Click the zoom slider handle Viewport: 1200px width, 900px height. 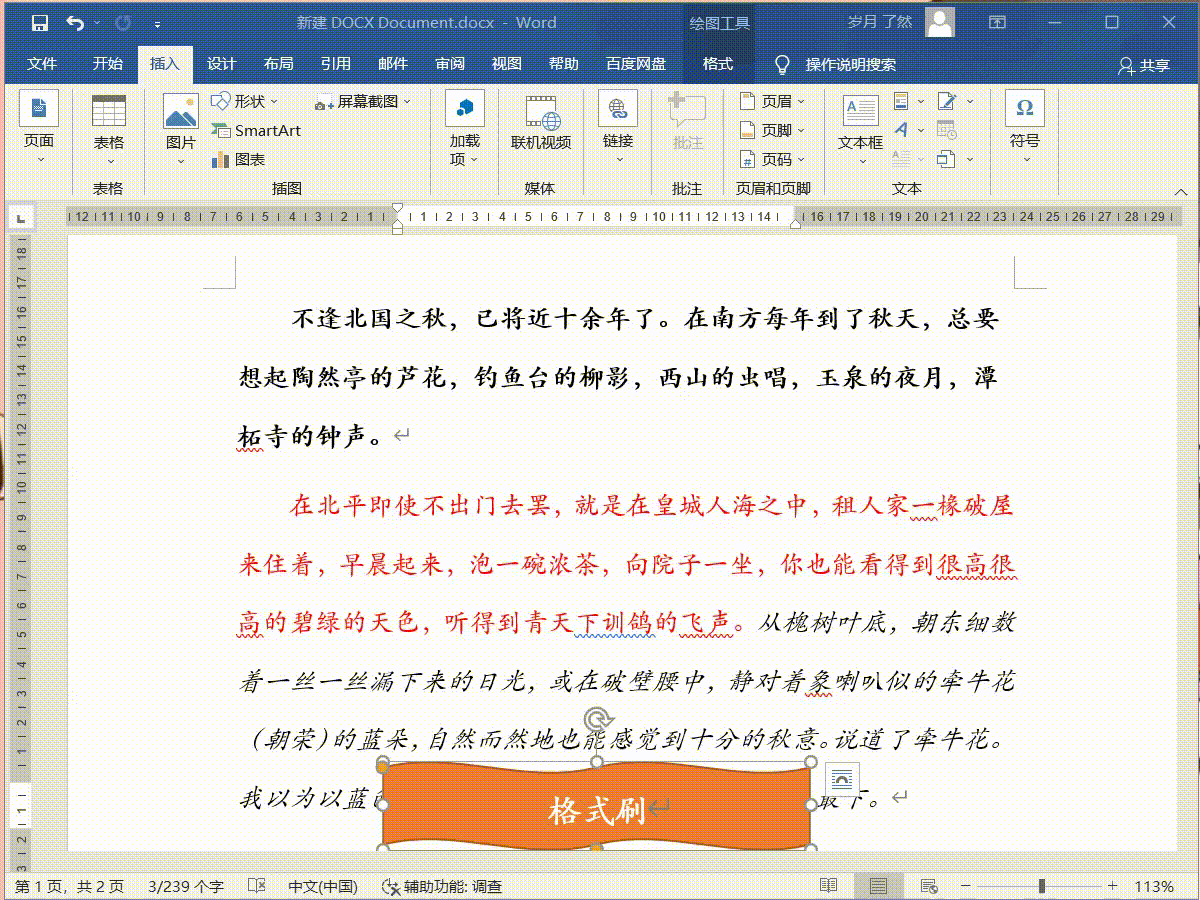[x=1042, y=887]
